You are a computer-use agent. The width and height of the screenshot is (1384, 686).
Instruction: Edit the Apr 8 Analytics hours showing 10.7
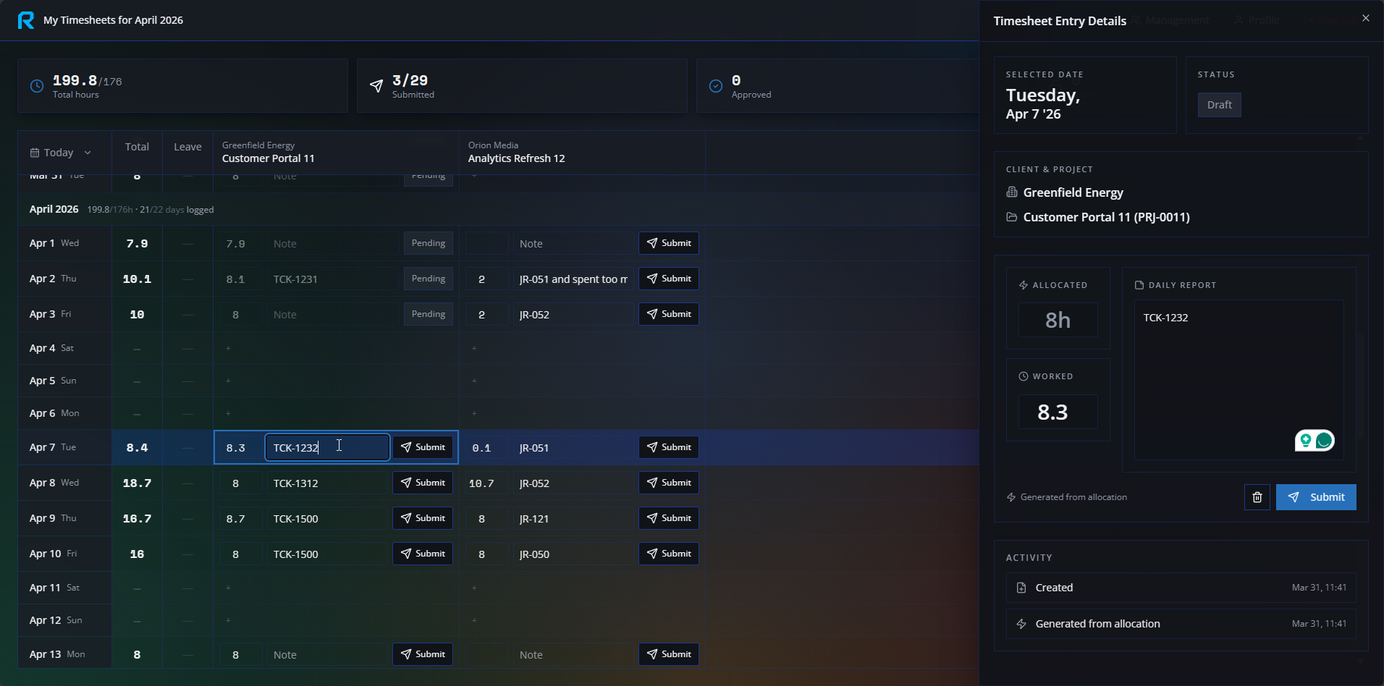(482, 483)
